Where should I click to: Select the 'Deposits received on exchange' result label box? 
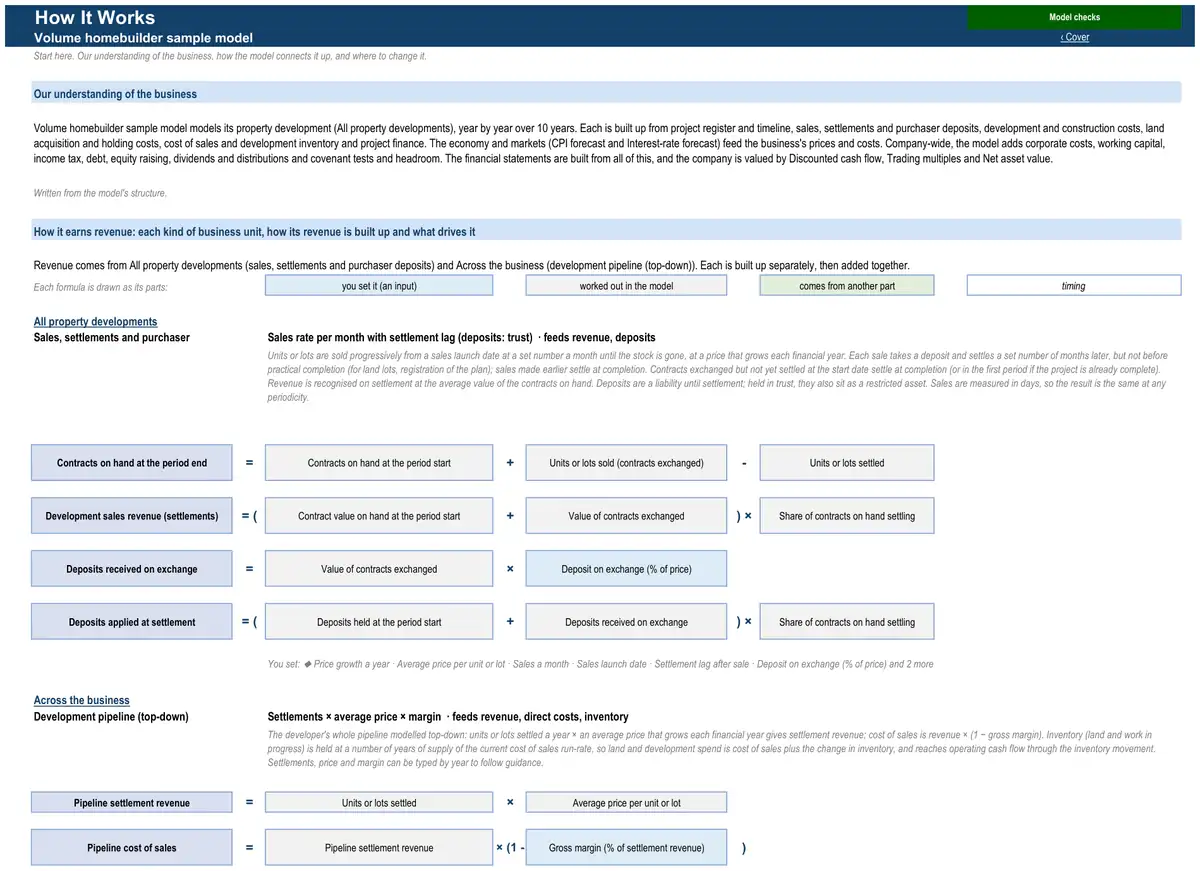coord(132,569)
